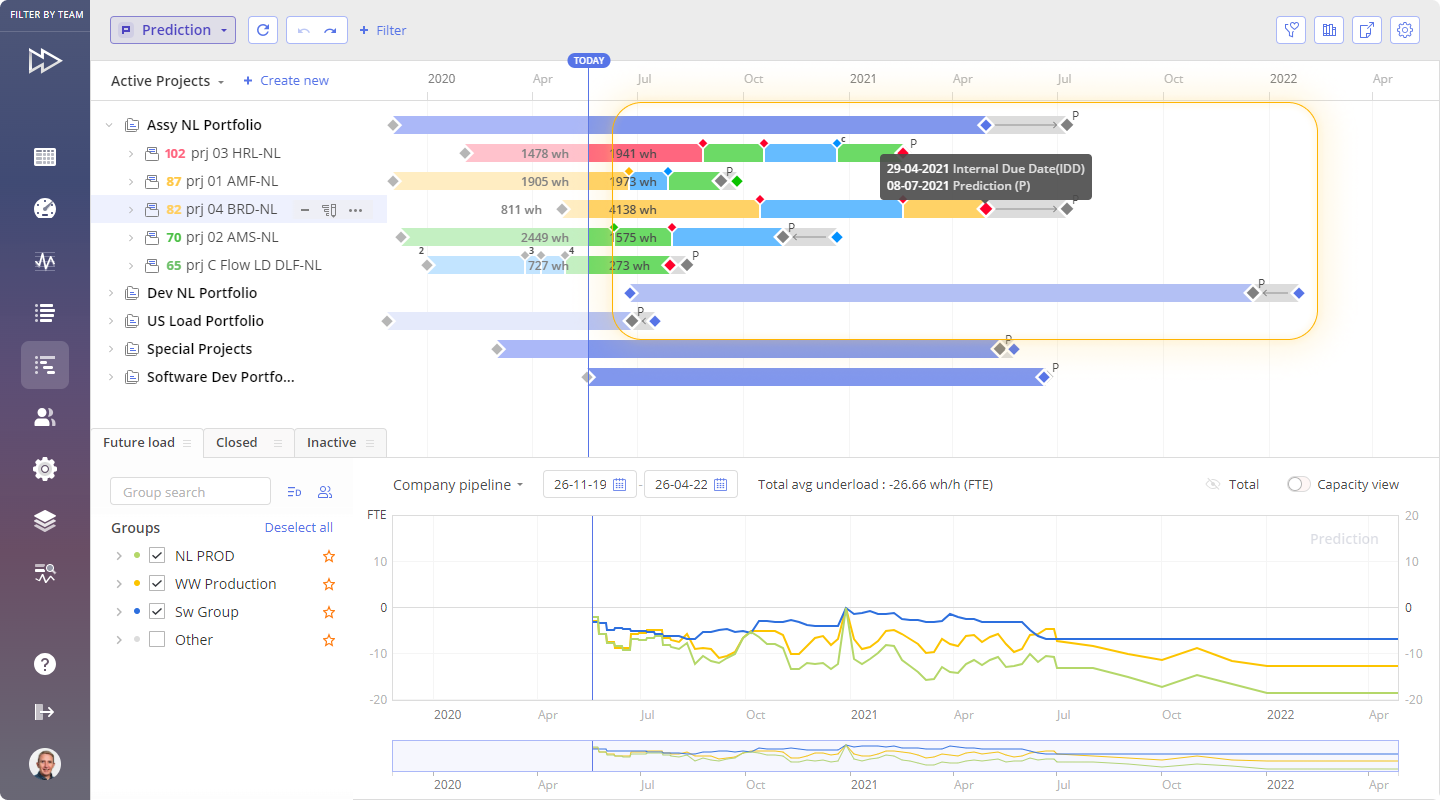Screen dimensions: 1440x800
Task: Open the people/team icon in left sidebar
Action: coord(45,417)
